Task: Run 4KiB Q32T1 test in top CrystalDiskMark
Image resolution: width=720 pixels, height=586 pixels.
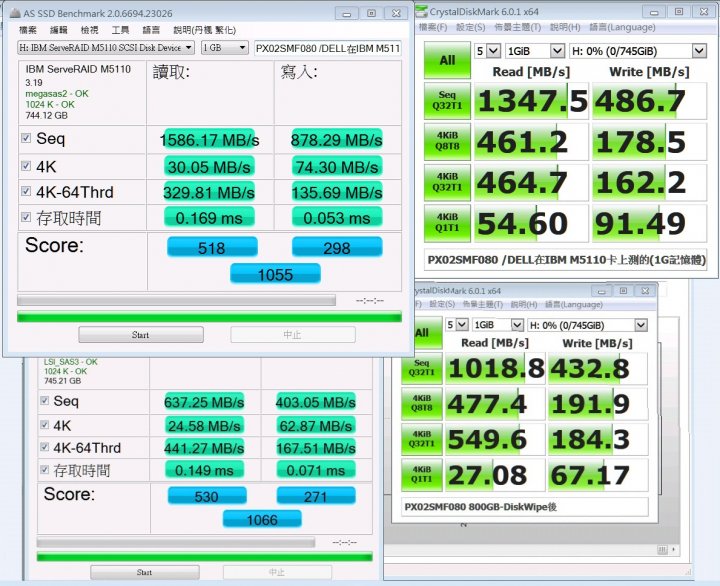Action: tap(447, 182)
